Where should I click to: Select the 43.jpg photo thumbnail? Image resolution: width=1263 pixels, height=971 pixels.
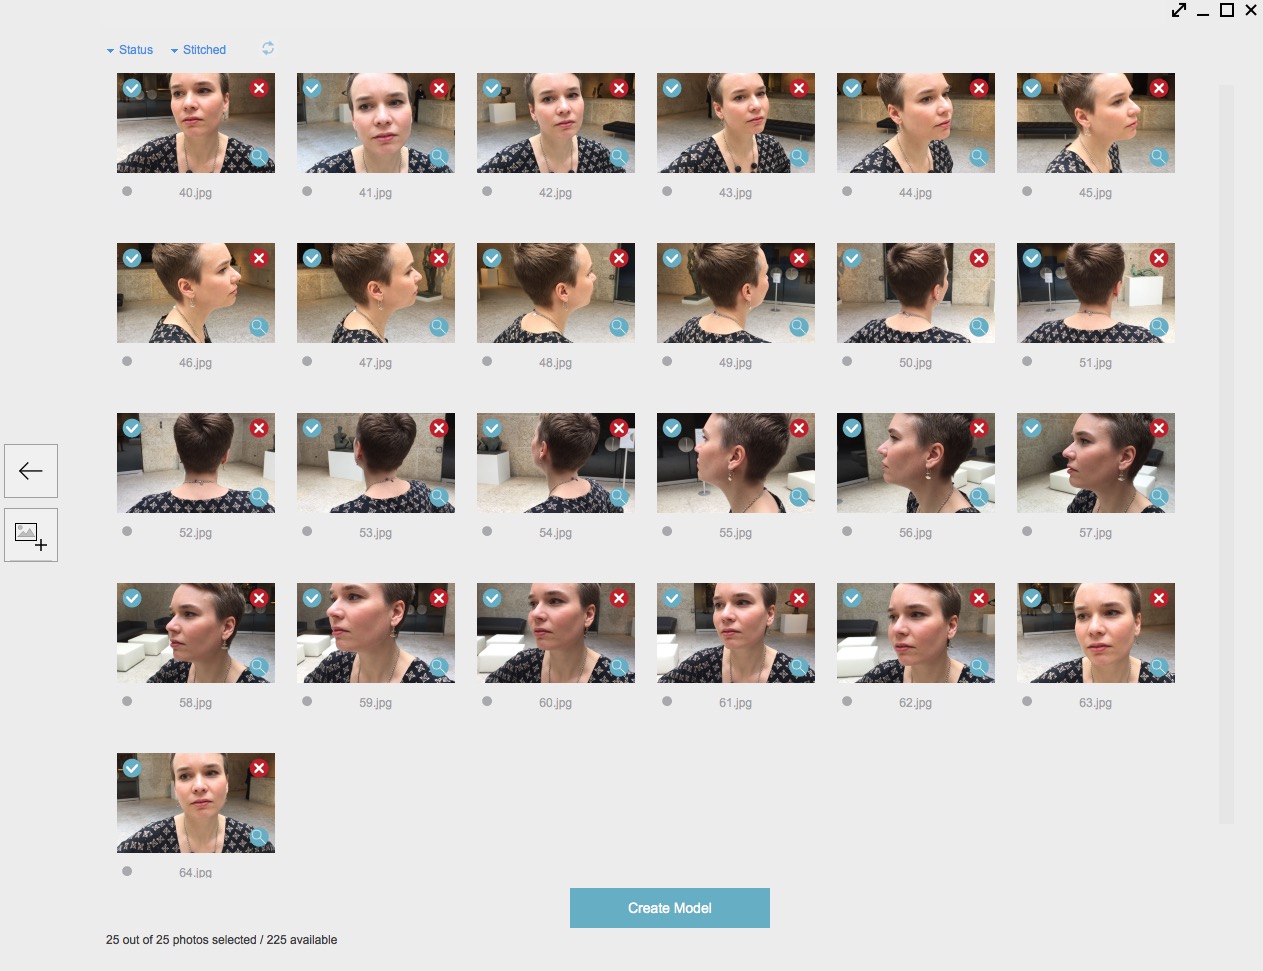click(x=735, y=123)
